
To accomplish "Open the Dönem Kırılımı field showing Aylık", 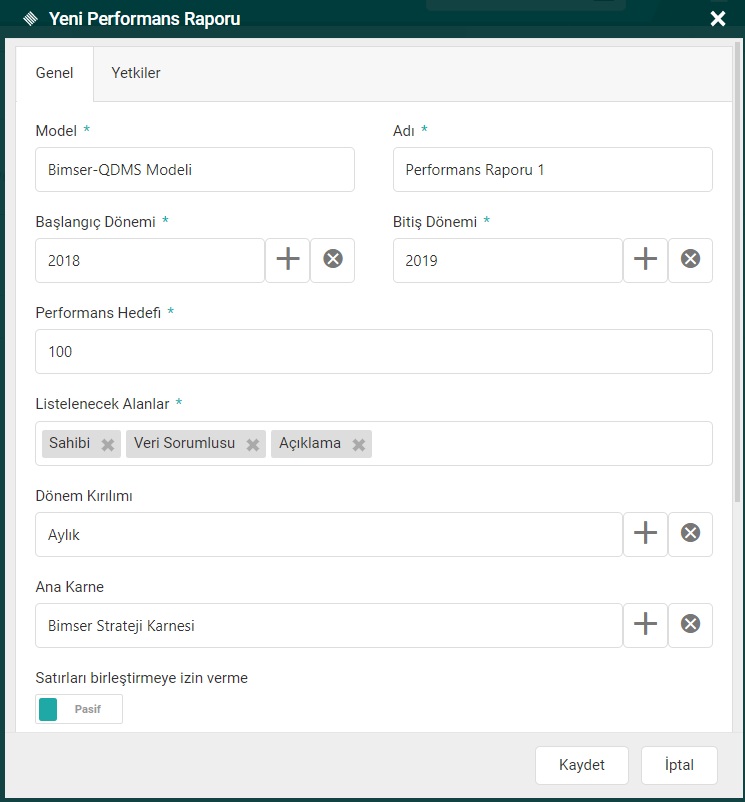I will (x=328, y=534).
